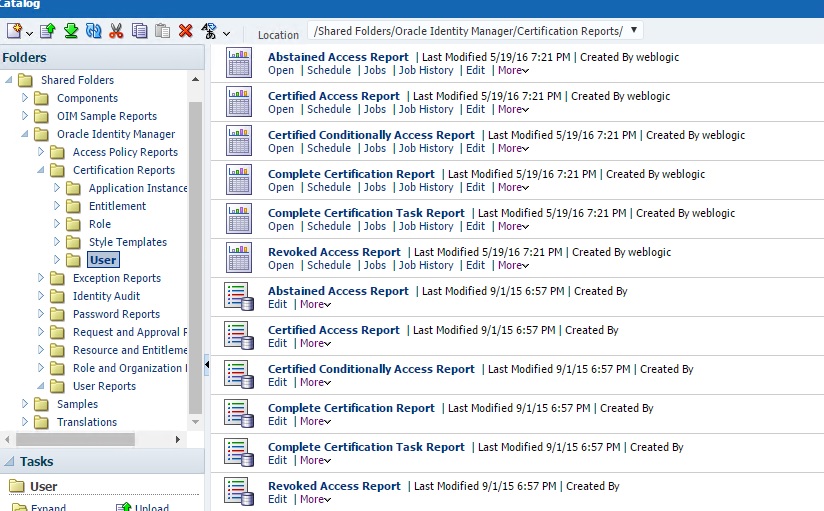This screenshot has height=511, width=824.
Task: Expand the Application Instance node
Action: [57, 187]
